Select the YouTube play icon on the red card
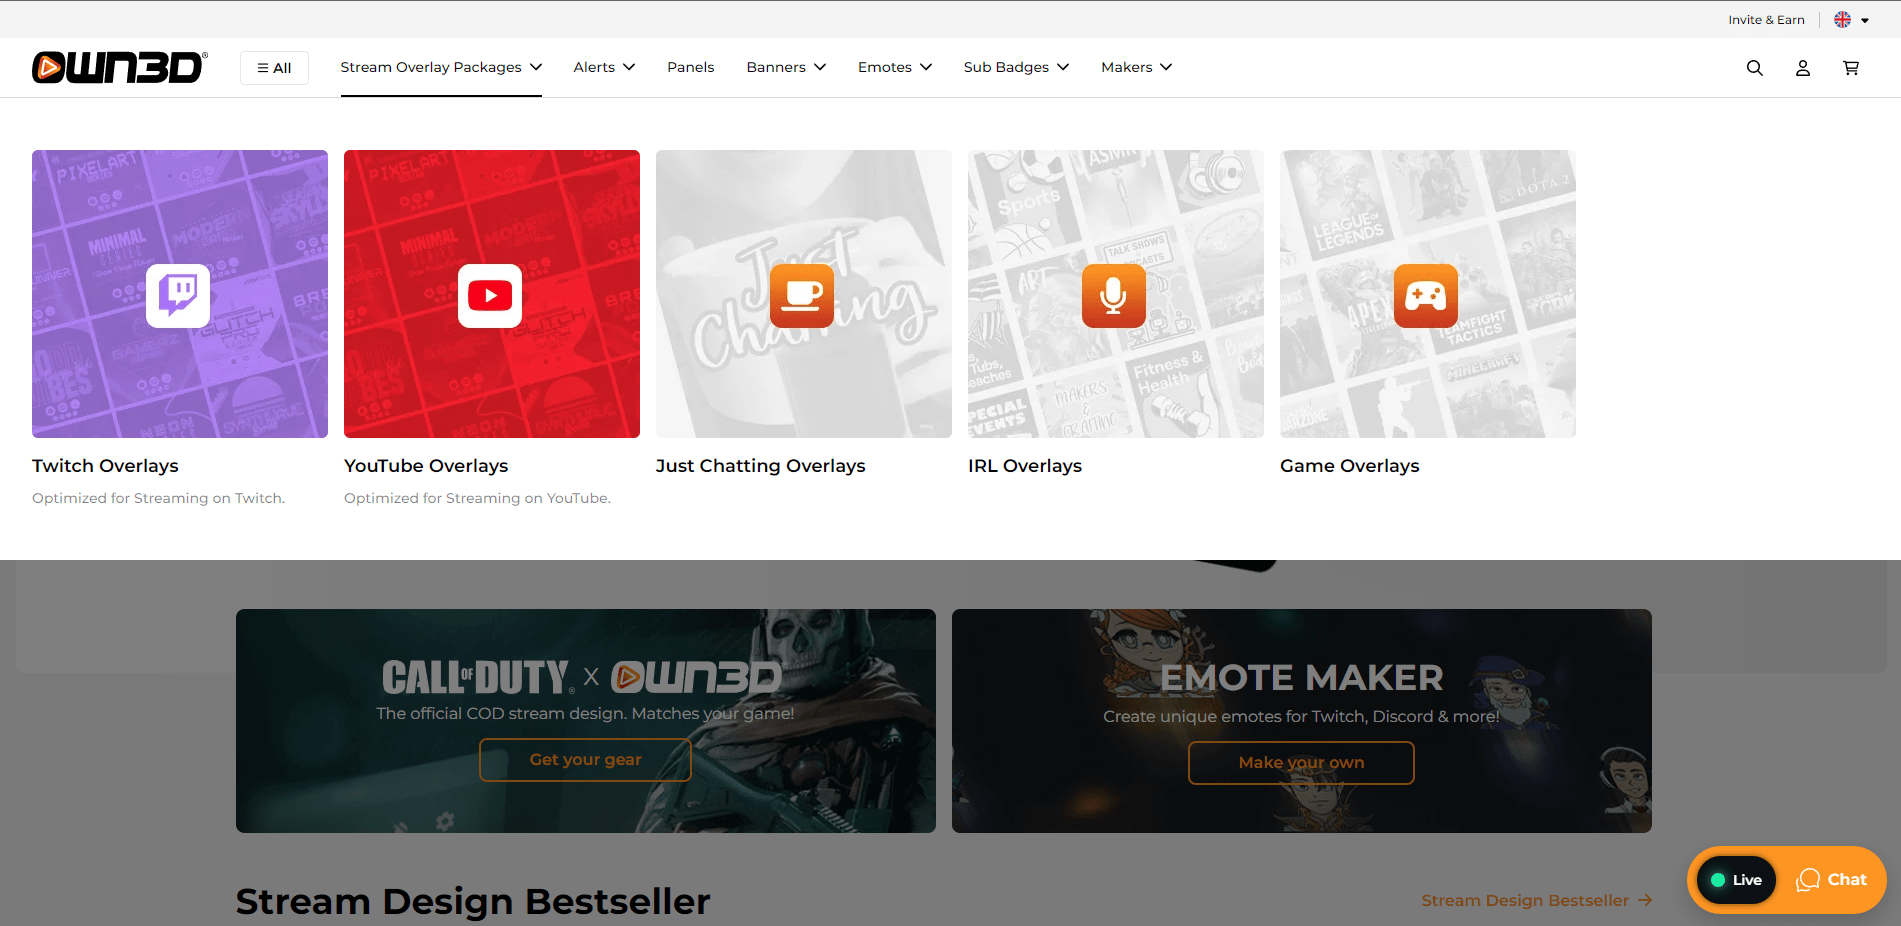 click(490, 295)
